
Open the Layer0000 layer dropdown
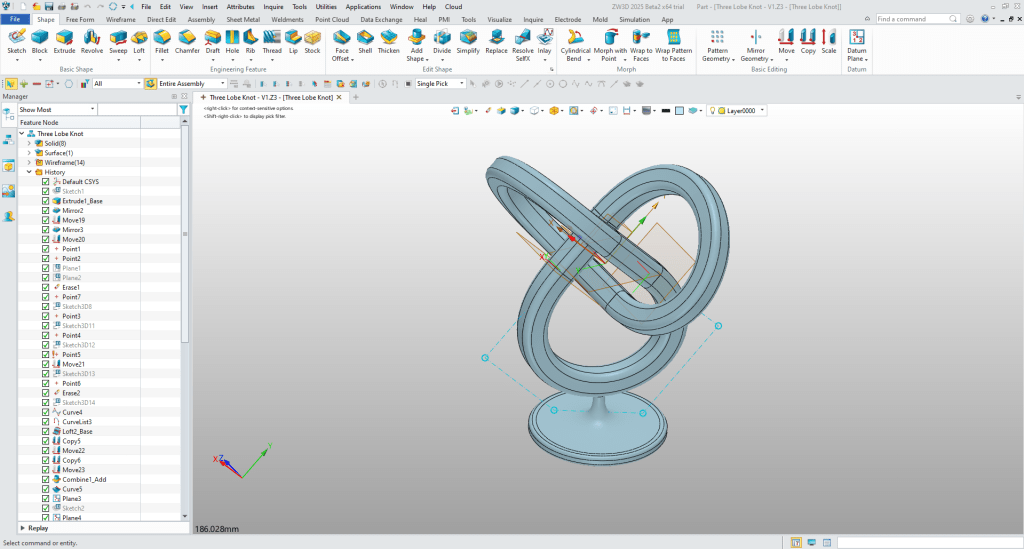[763, 110]
